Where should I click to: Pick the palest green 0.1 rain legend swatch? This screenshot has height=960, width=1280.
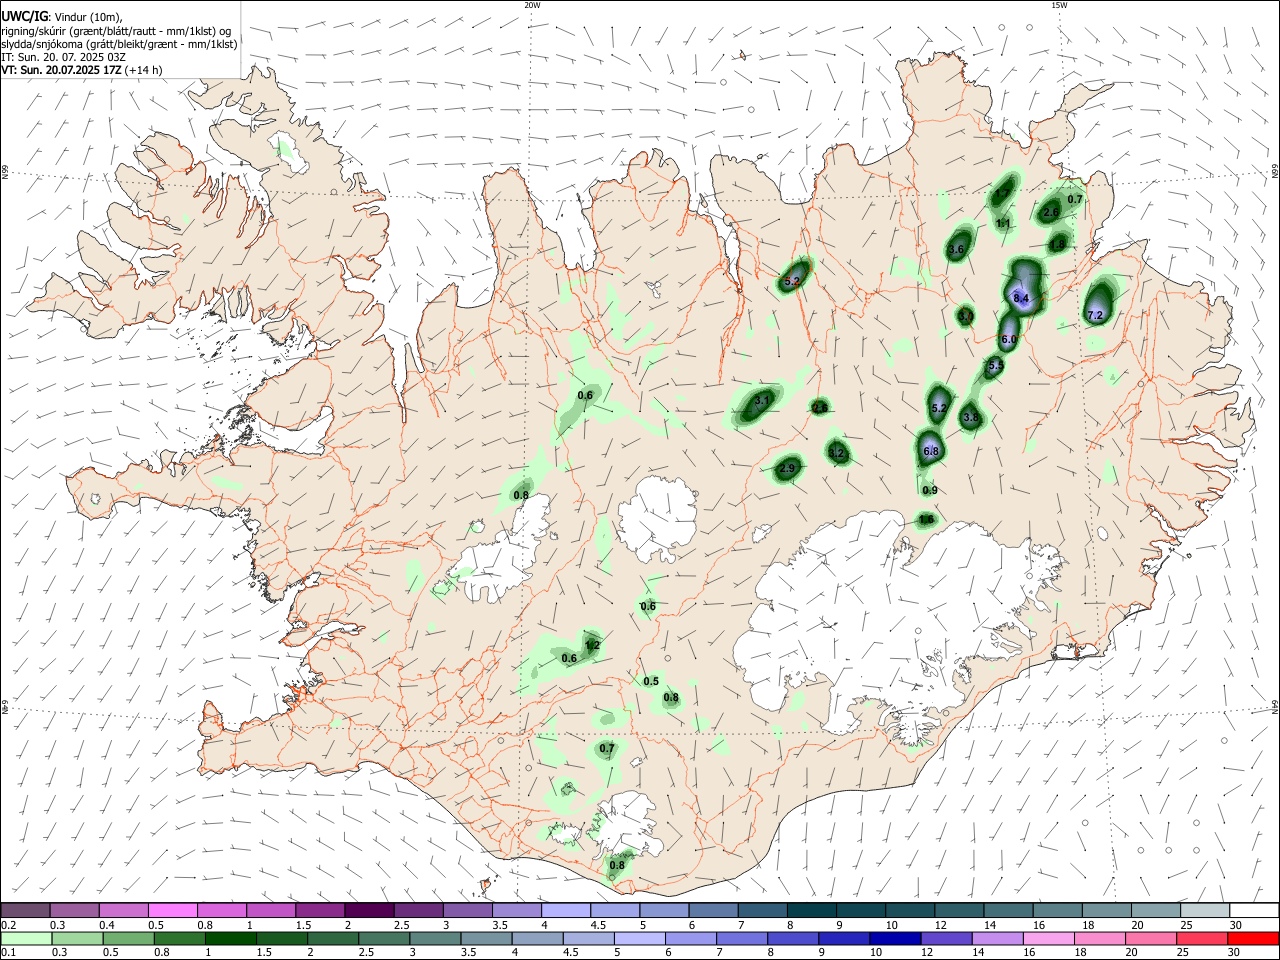[26, 938]
